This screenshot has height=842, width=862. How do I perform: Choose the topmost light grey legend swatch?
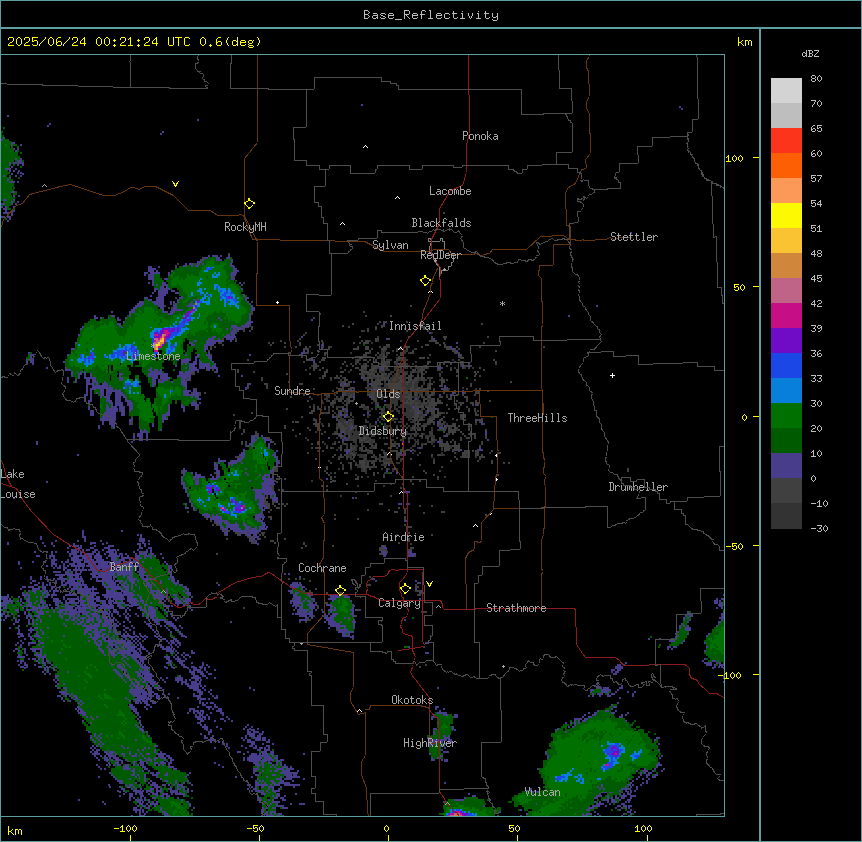(786, 91)
